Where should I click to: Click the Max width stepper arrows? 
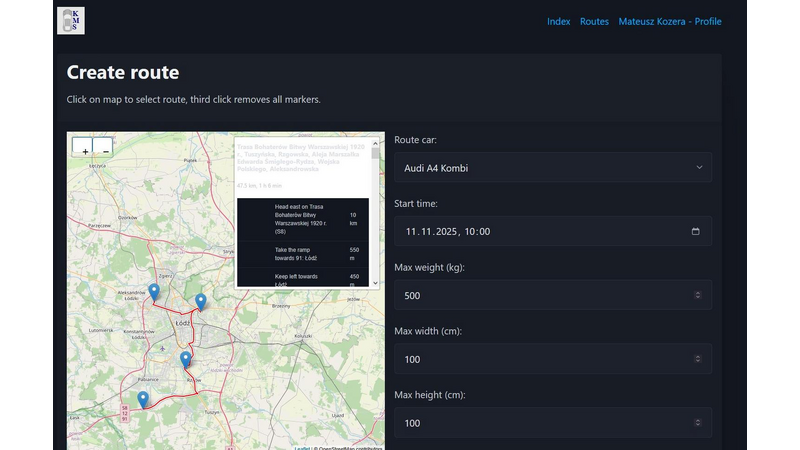tap(697, 359)
